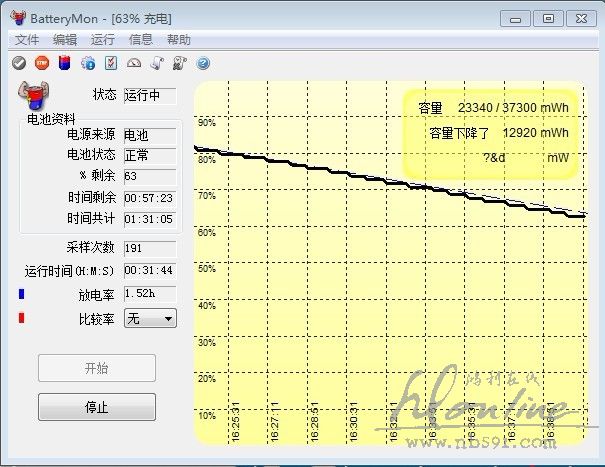The image size is (605, 467).
Task: Click the 放电率 field showing 1.52h
Action: (x=150, y=294)
